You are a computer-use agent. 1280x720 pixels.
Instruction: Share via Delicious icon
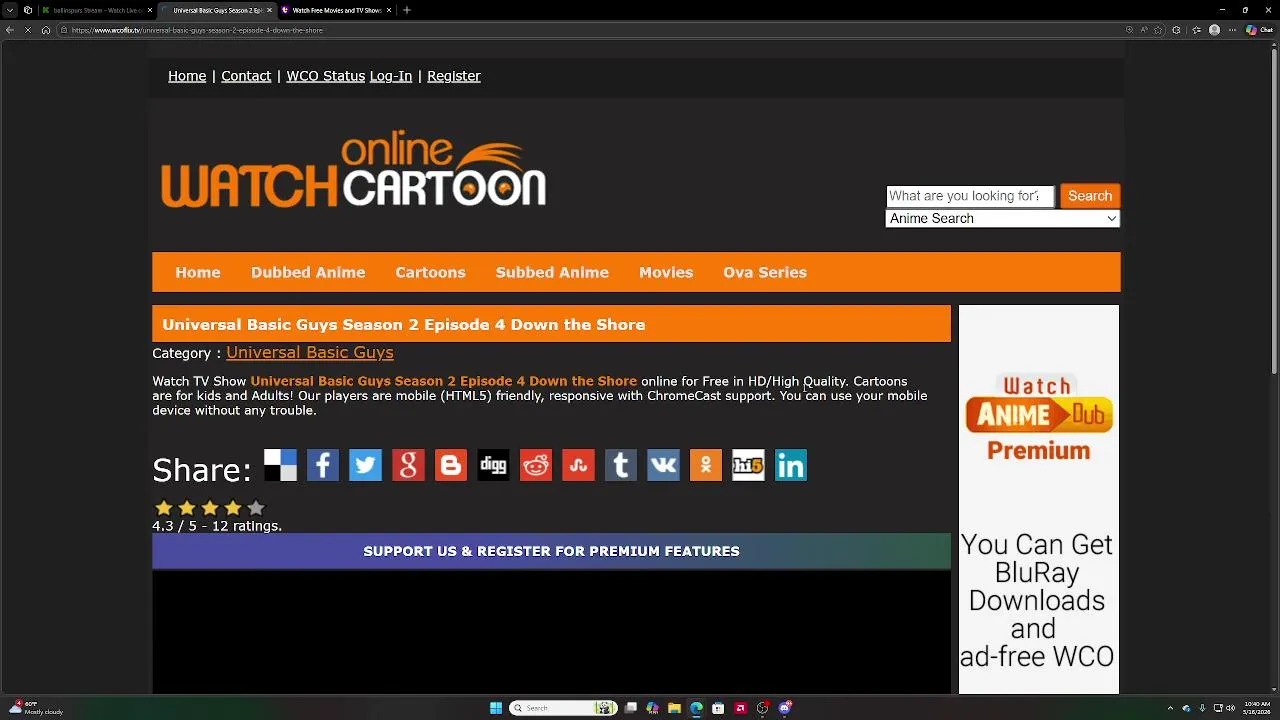coord(280,465)
